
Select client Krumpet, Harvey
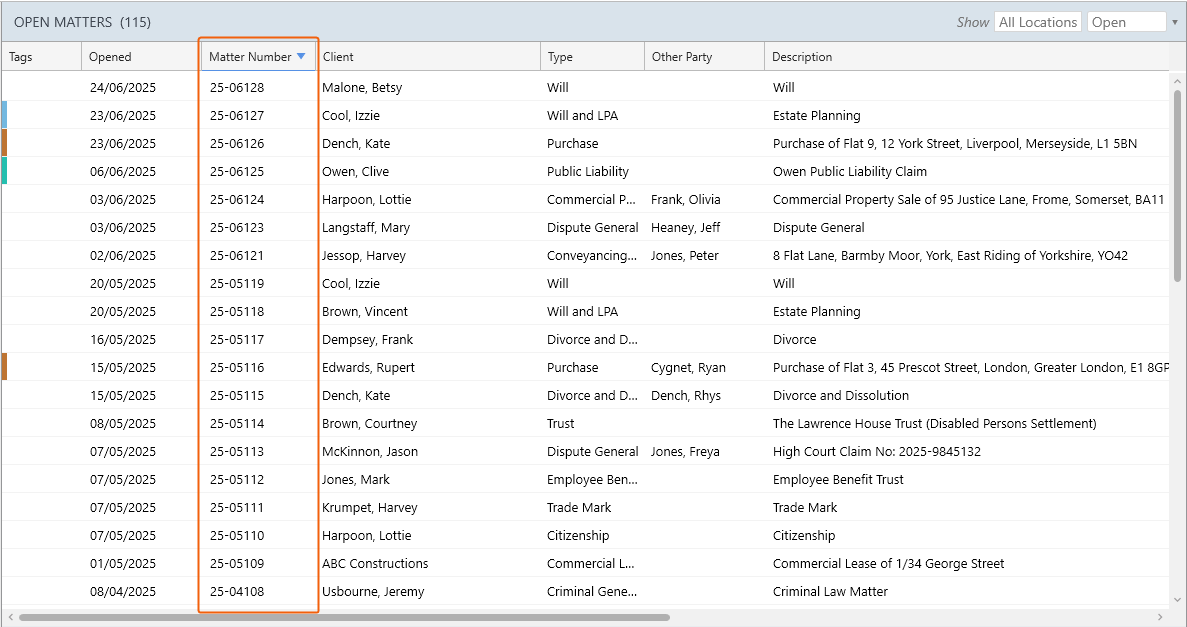(369, 507)
